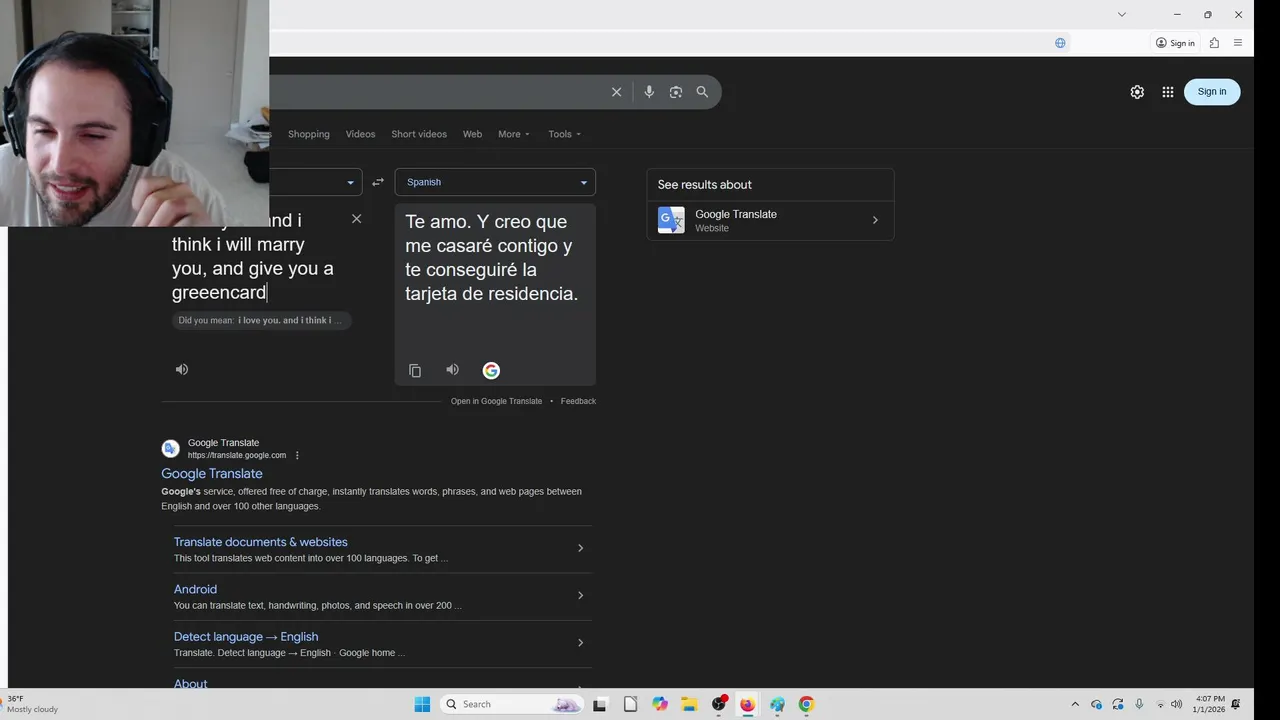This screenshot has height=720, width=1280.
Task: Open the browser hamburger menu
Action: click(x=1238, y=43)
